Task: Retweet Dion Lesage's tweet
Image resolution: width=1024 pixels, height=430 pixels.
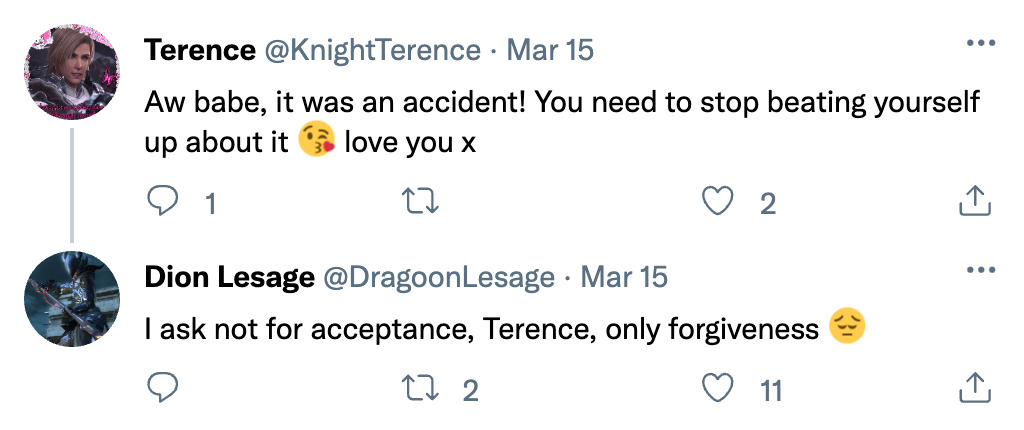Action: (x=412, y=389)
